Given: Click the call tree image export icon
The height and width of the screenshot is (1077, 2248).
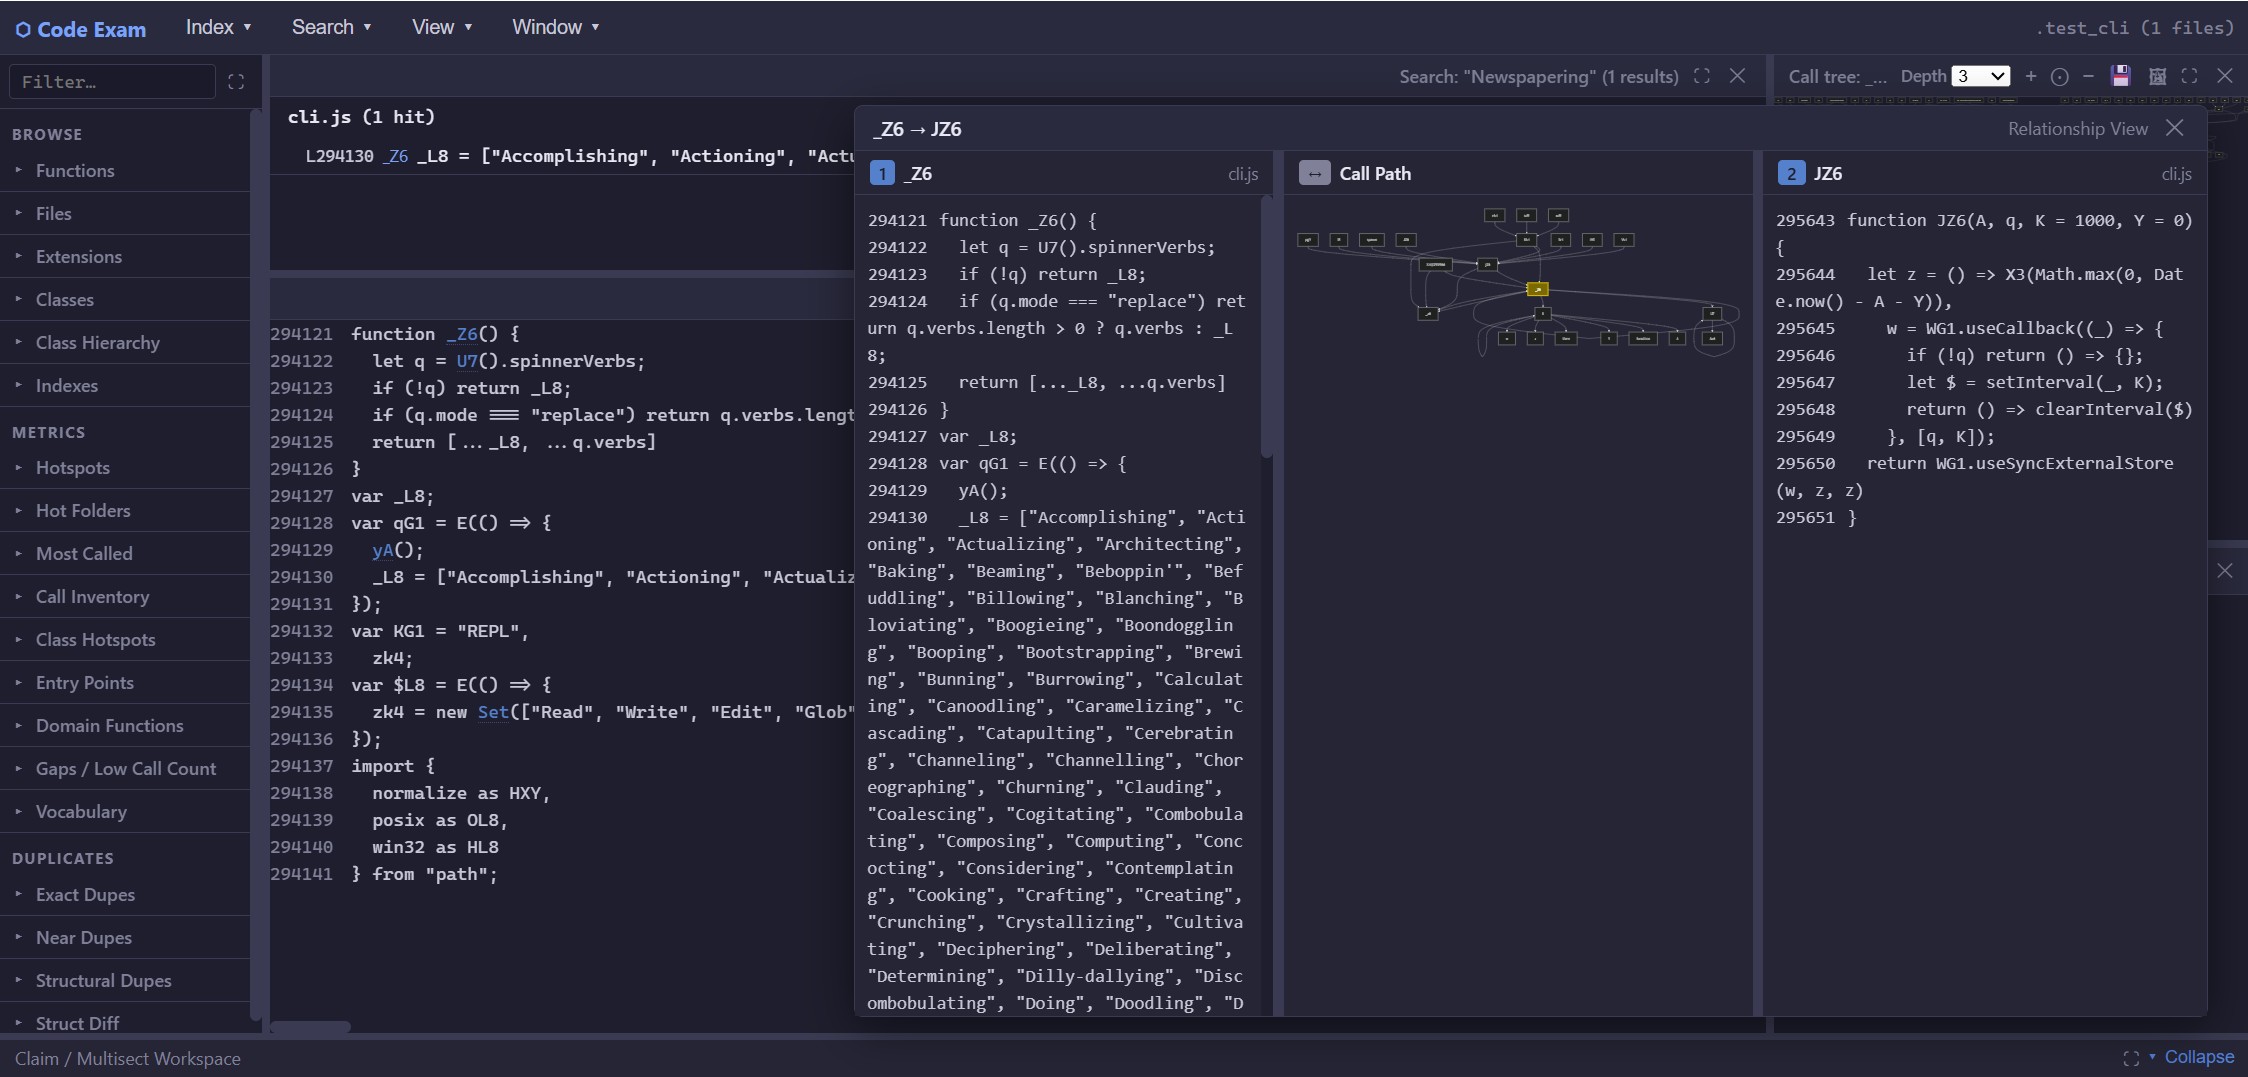Looking at the screenshot, I should point(2157,76).
